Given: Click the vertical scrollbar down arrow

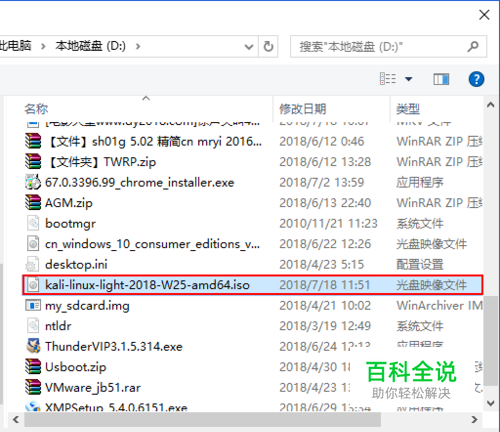Looking at the screenshot, I should coord(490,403).
